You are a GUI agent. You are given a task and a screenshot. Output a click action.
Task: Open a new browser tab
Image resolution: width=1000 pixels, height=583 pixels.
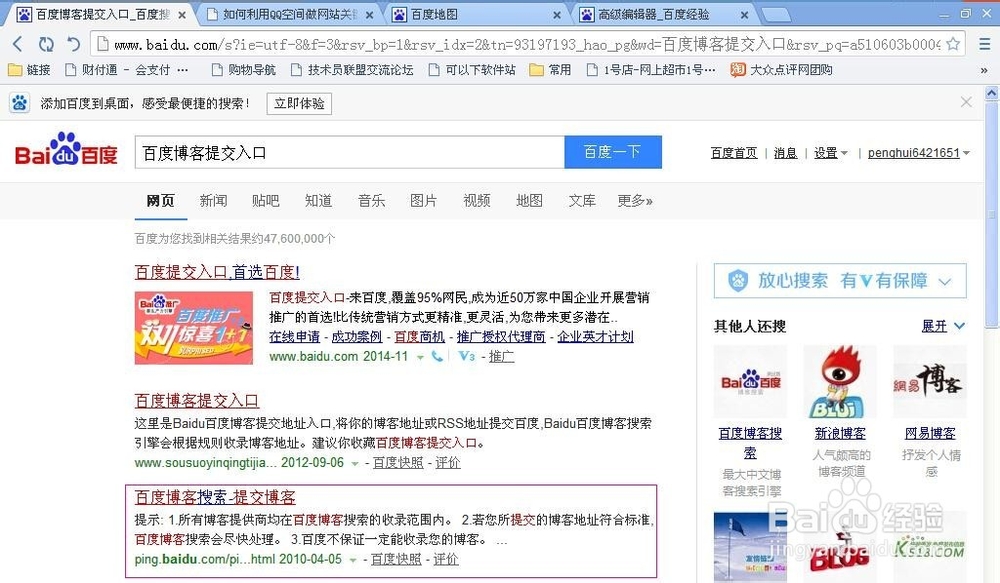[x=776, y=15]
